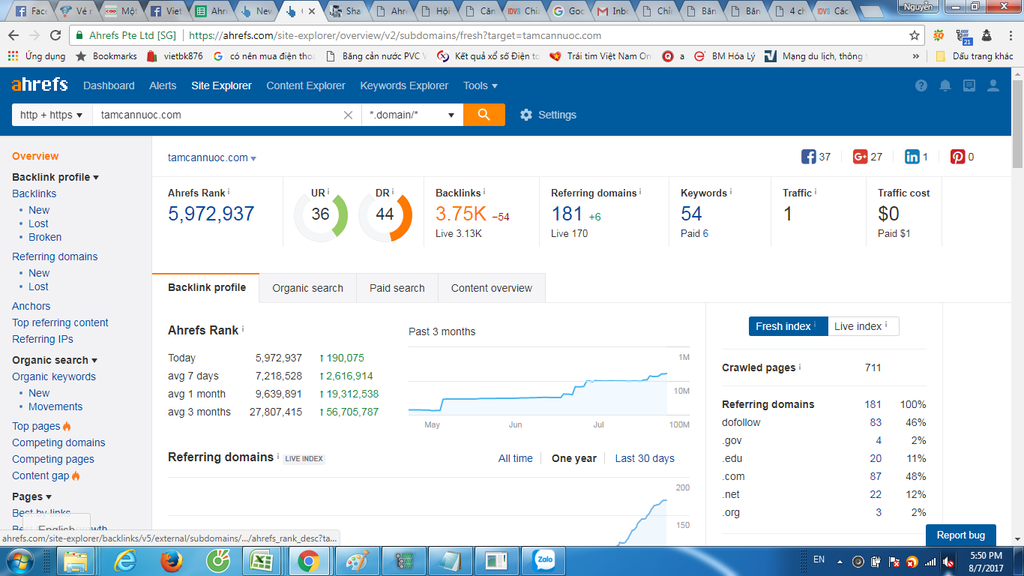
Task: Reload the page in Chrome
Action: [56, 35]
